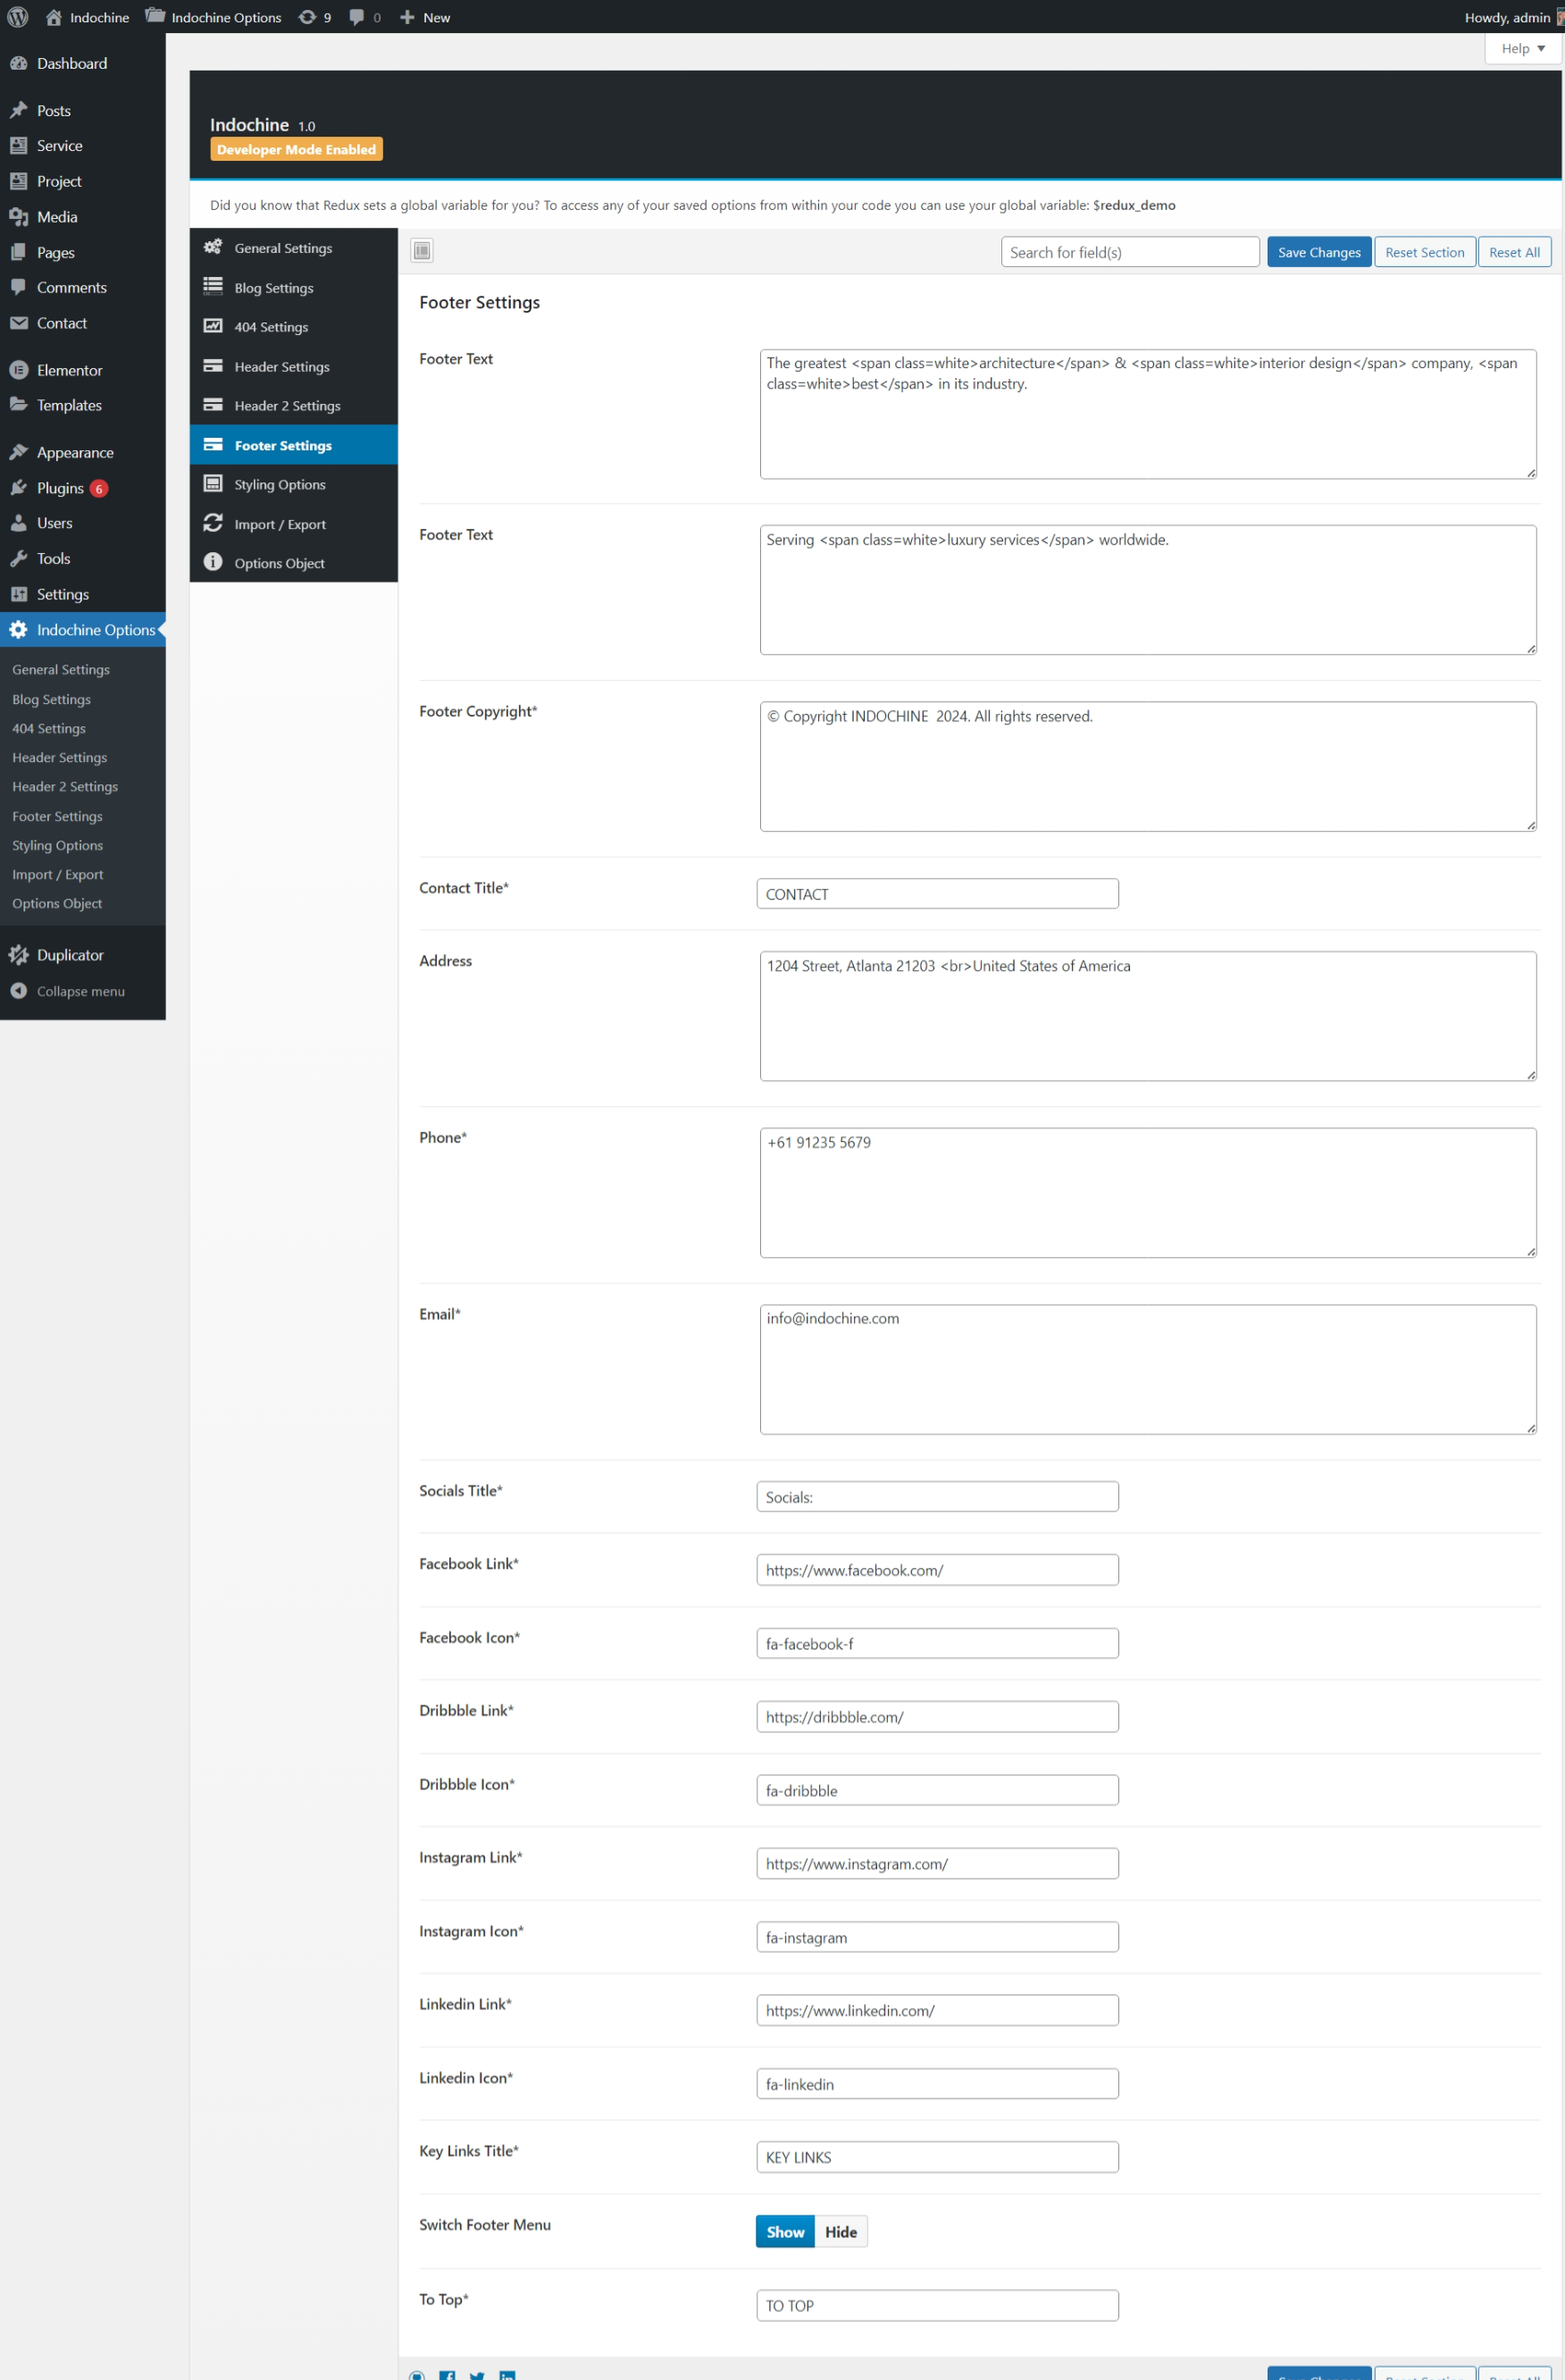Open Styling Options in the Redux panel
Screen dimensions: 1565x2380
point(280,485)
